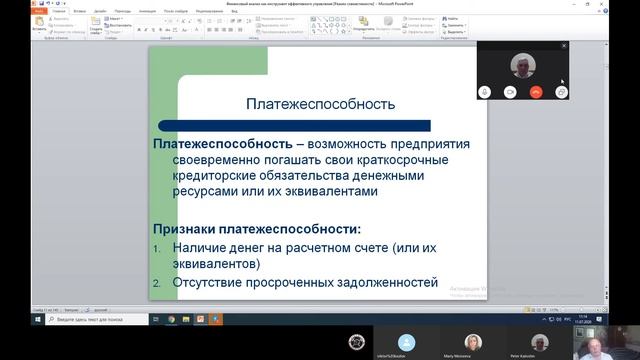Viewport: 640px width, 360px height.
Task: Open File Explorer from the taskbar
Action: [x=186, y=319]
